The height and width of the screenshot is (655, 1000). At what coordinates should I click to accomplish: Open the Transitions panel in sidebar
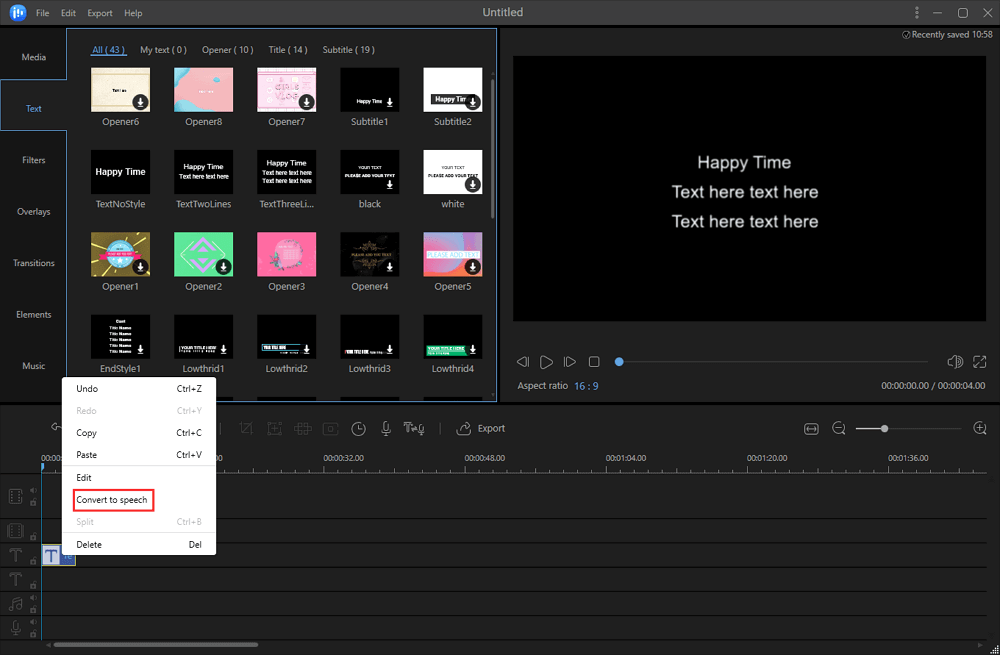click(x=34, y=263)
